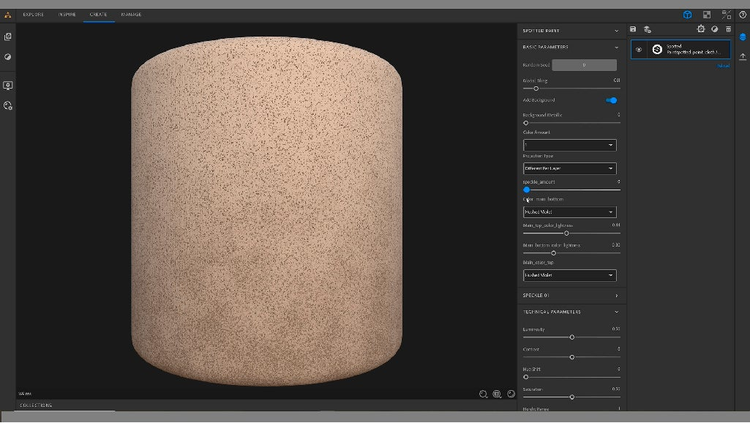
Task: Toggle the Add Background switch
Action: [611, 100]
